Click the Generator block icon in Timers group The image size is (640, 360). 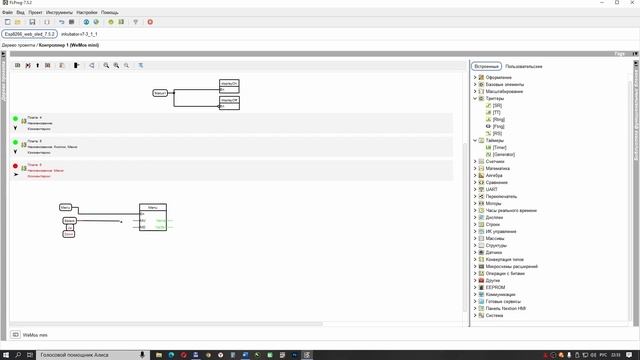pyautogui.click(x=489, y=154)
